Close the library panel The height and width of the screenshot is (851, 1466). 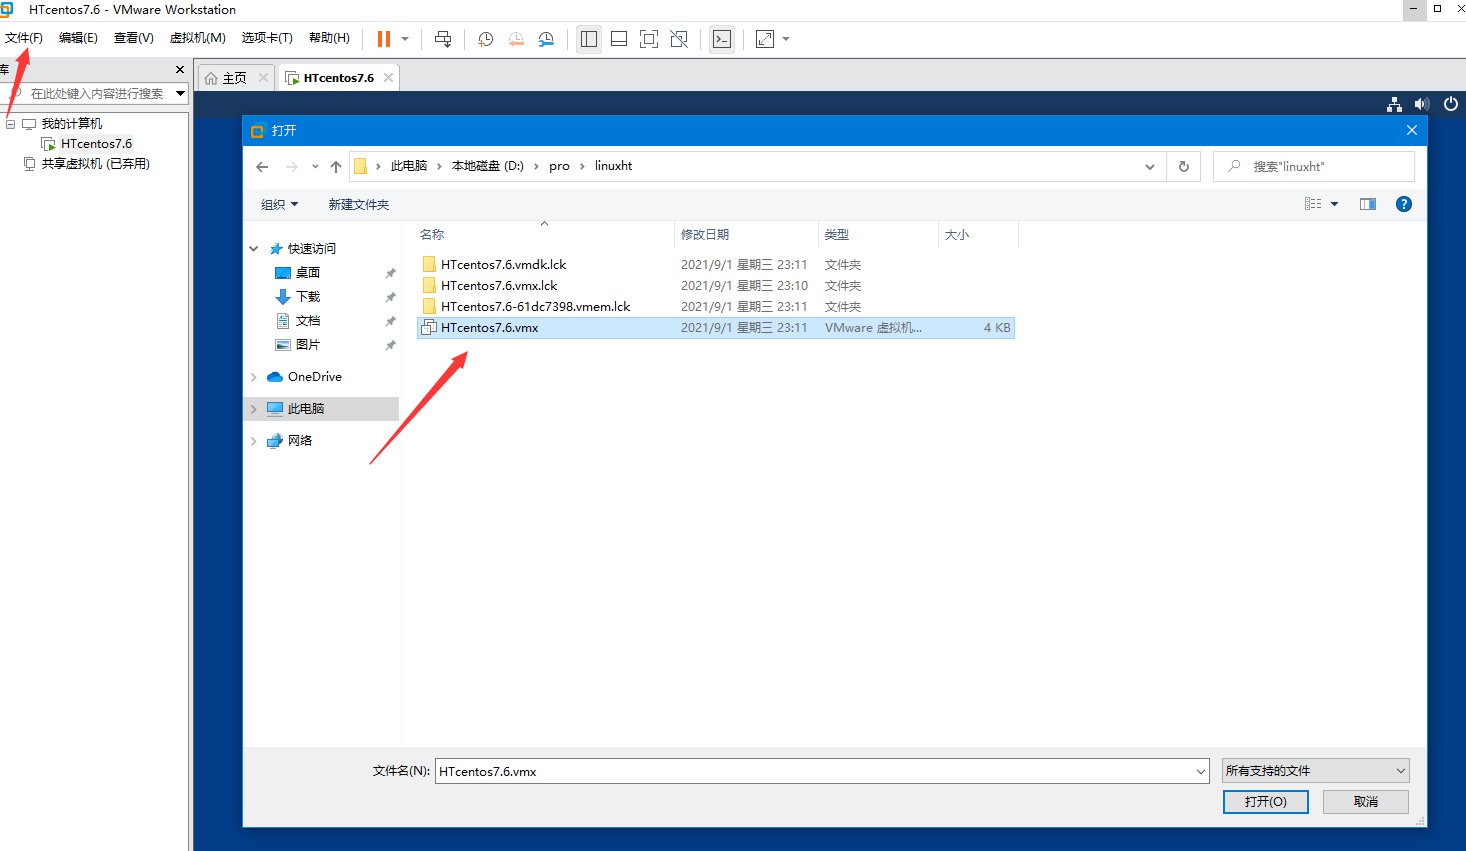(180, 69)
